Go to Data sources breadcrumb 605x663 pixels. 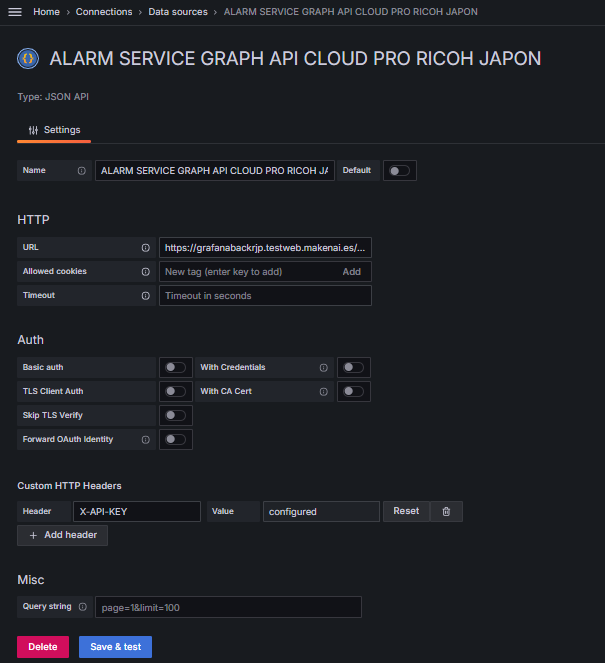click(179, 11)
